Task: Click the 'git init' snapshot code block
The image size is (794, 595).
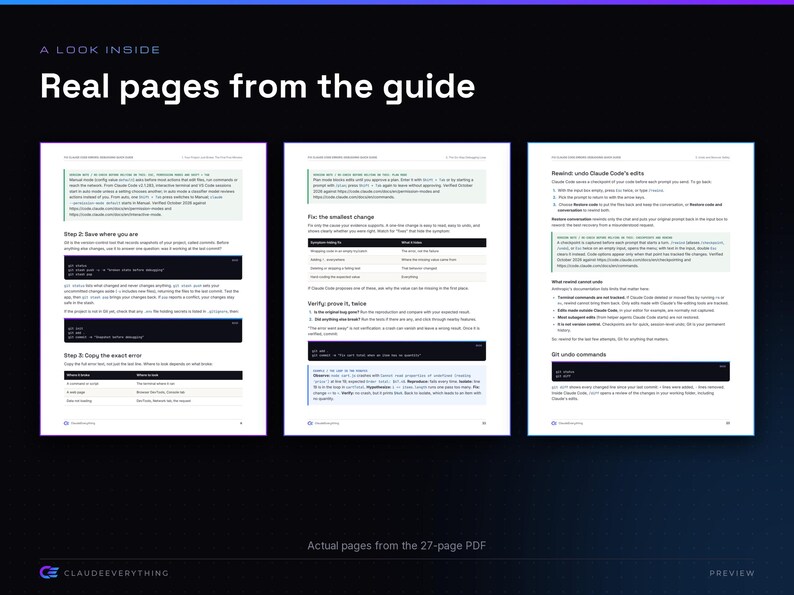Action: [153, 331]
